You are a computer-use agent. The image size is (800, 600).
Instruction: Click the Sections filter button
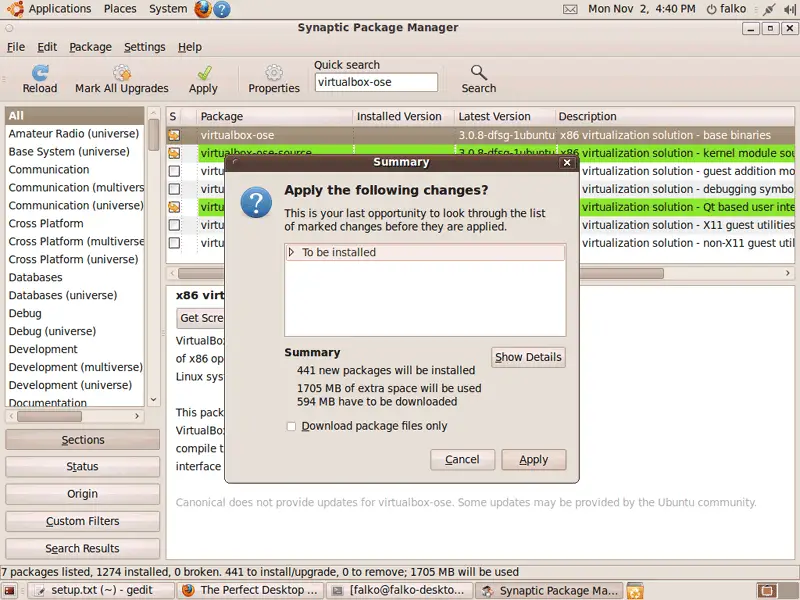pos(82,440)
